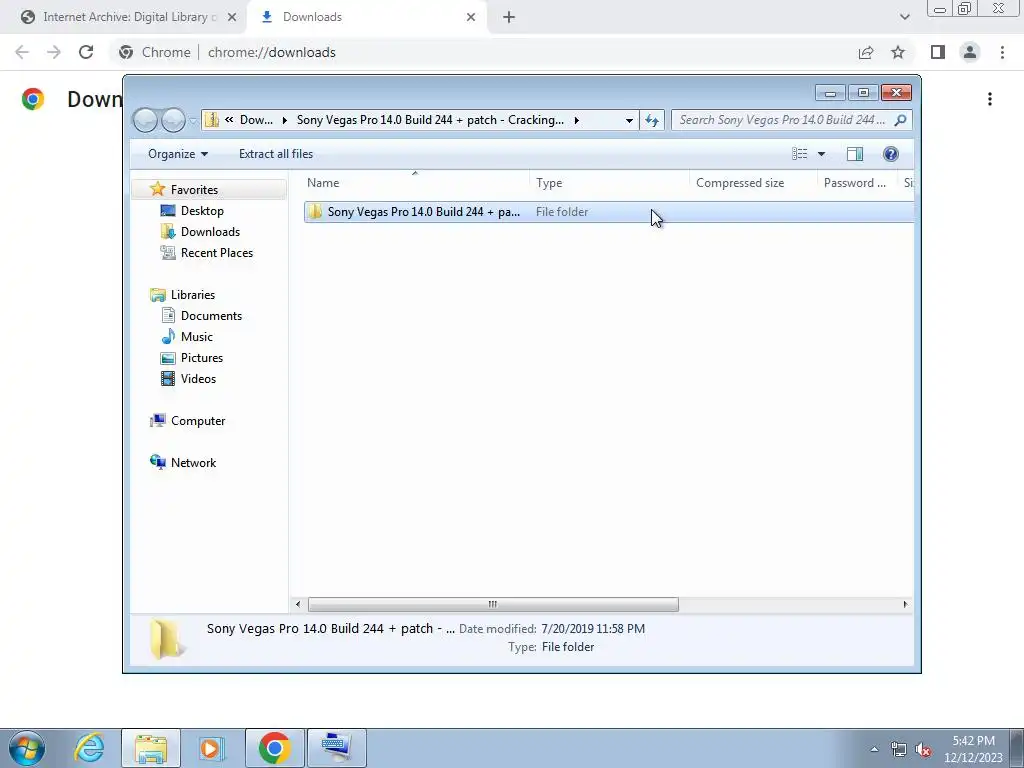The image size is (1024, 768).
Task: Open the Organize menu
Action: point(178,154)
